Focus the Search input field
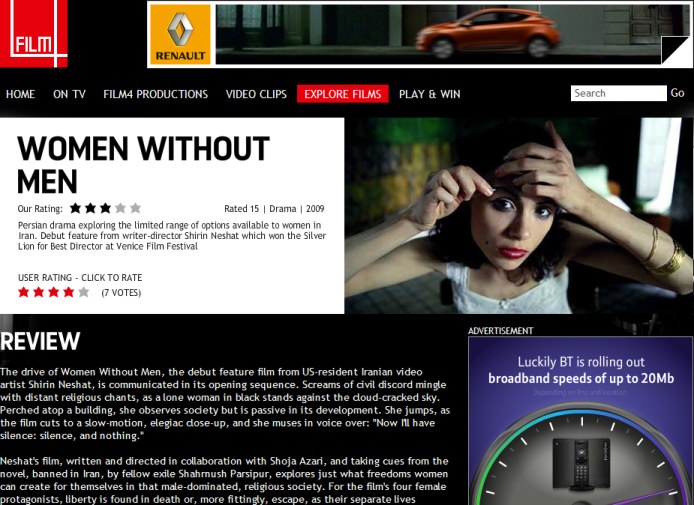Screen dimensions: 694x505 618,93
